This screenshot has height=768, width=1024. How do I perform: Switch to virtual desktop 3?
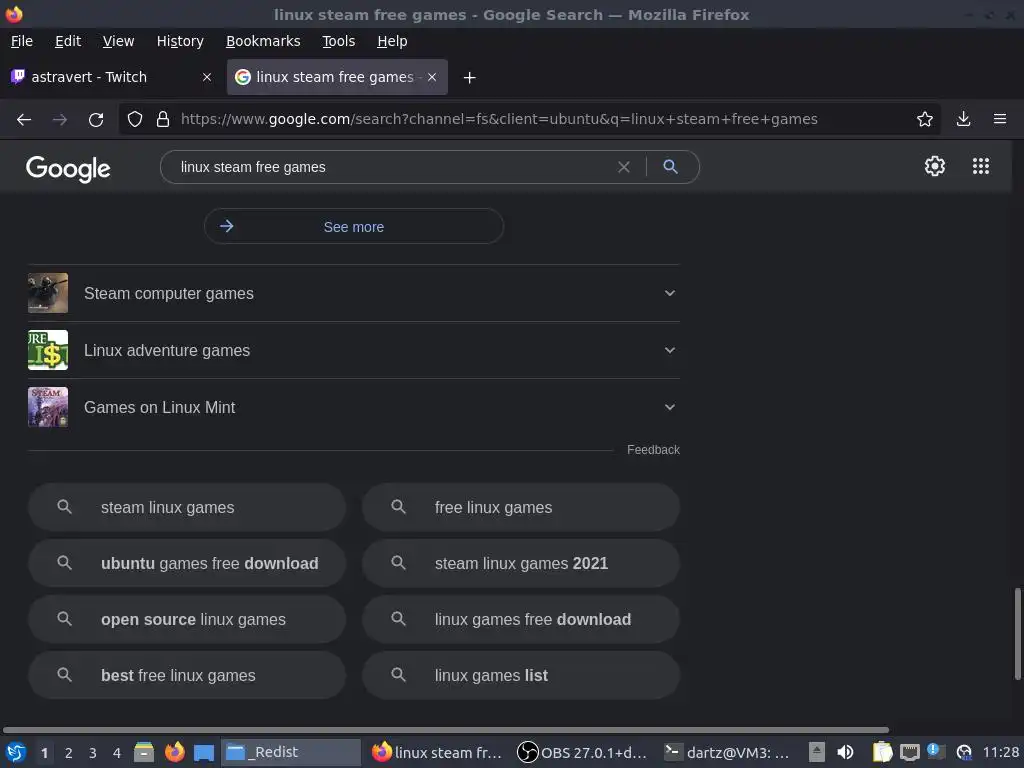tap(93, 753)
